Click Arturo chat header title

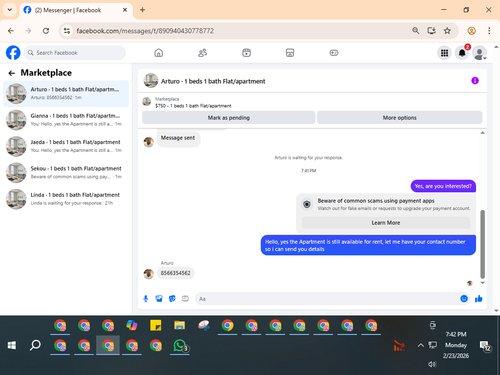[213, 81]
